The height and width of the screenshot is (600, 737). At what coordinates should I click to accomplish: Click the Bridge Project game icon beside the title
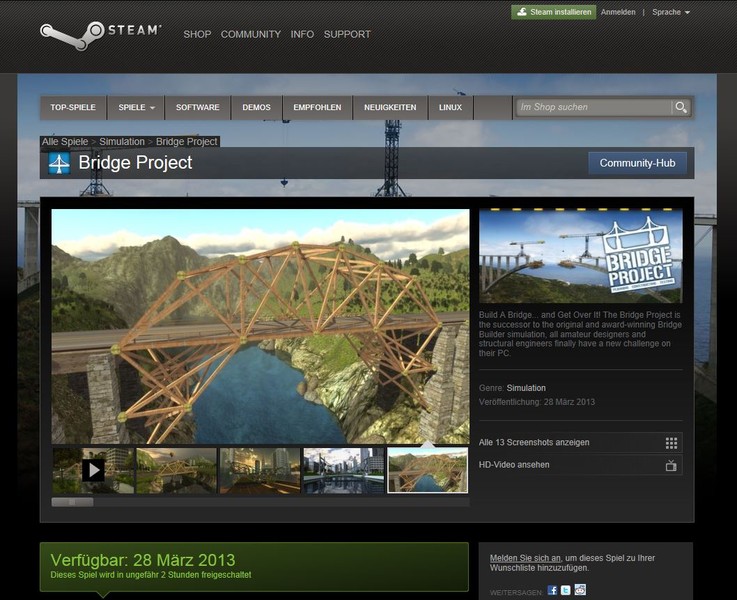click(59, 163)
